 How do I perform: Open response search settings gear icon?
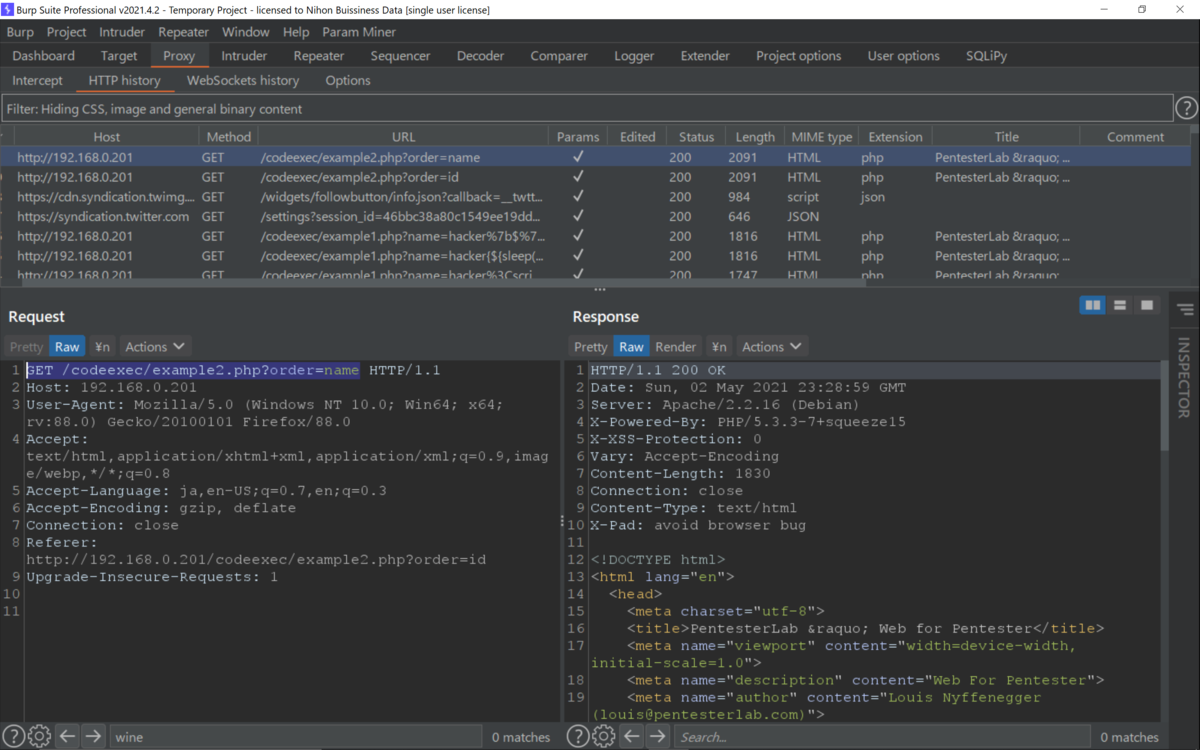[x=604, y=737]
